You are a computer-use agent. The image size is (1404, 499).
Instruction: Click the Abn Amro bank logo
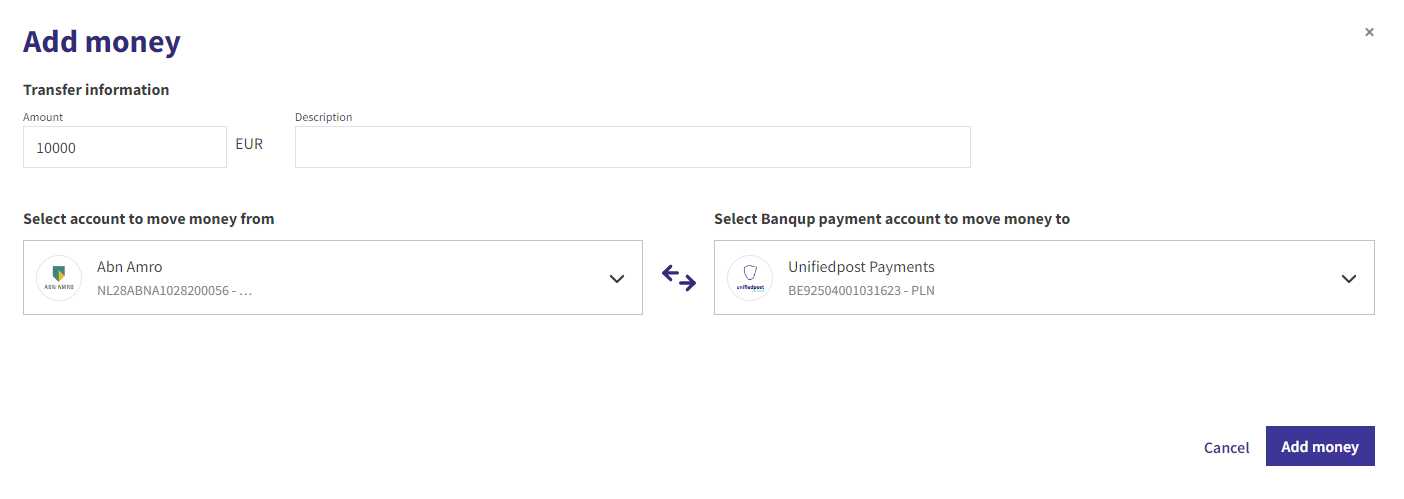click(59, 278)
